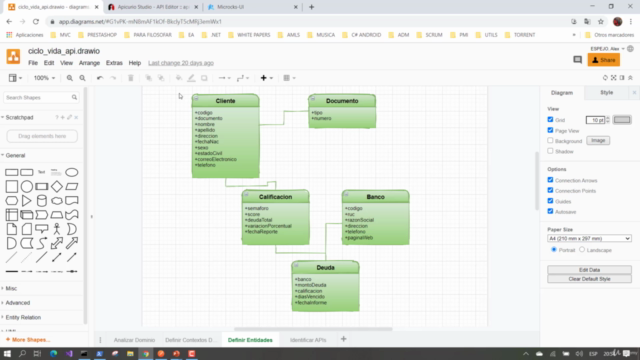Image resolution: width=640 pixels, height=360 pixels.
Task: Open Visual Studio from the taskbar
Action: (x=69, y=353)
